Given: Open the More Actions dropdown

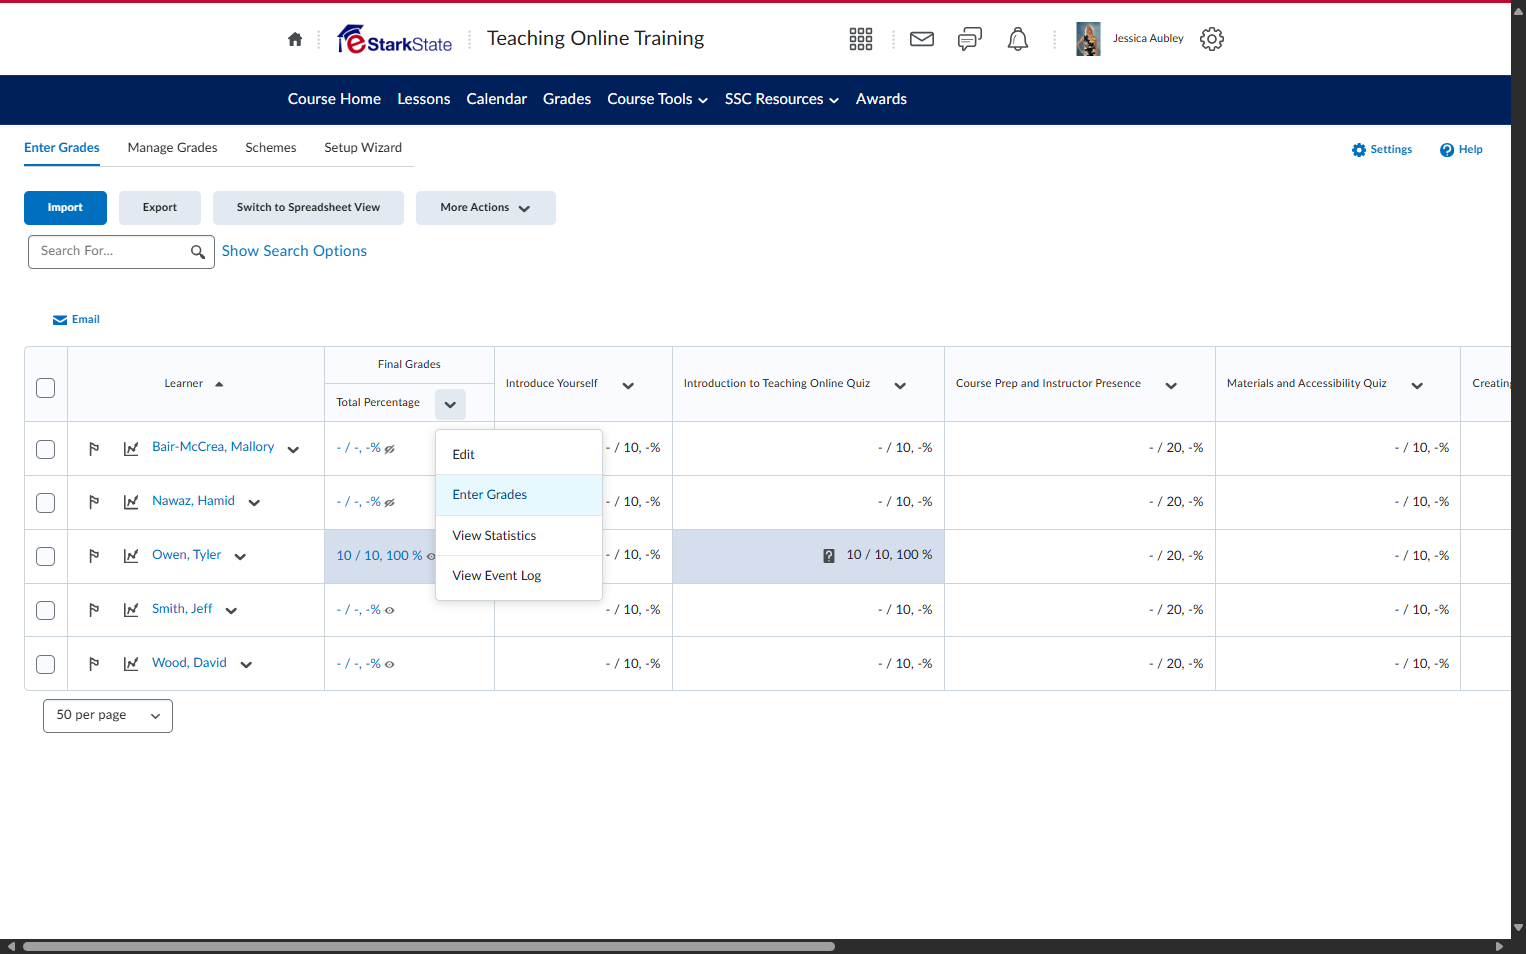Looking at the screenshot, I should click(x=486, y=208).
